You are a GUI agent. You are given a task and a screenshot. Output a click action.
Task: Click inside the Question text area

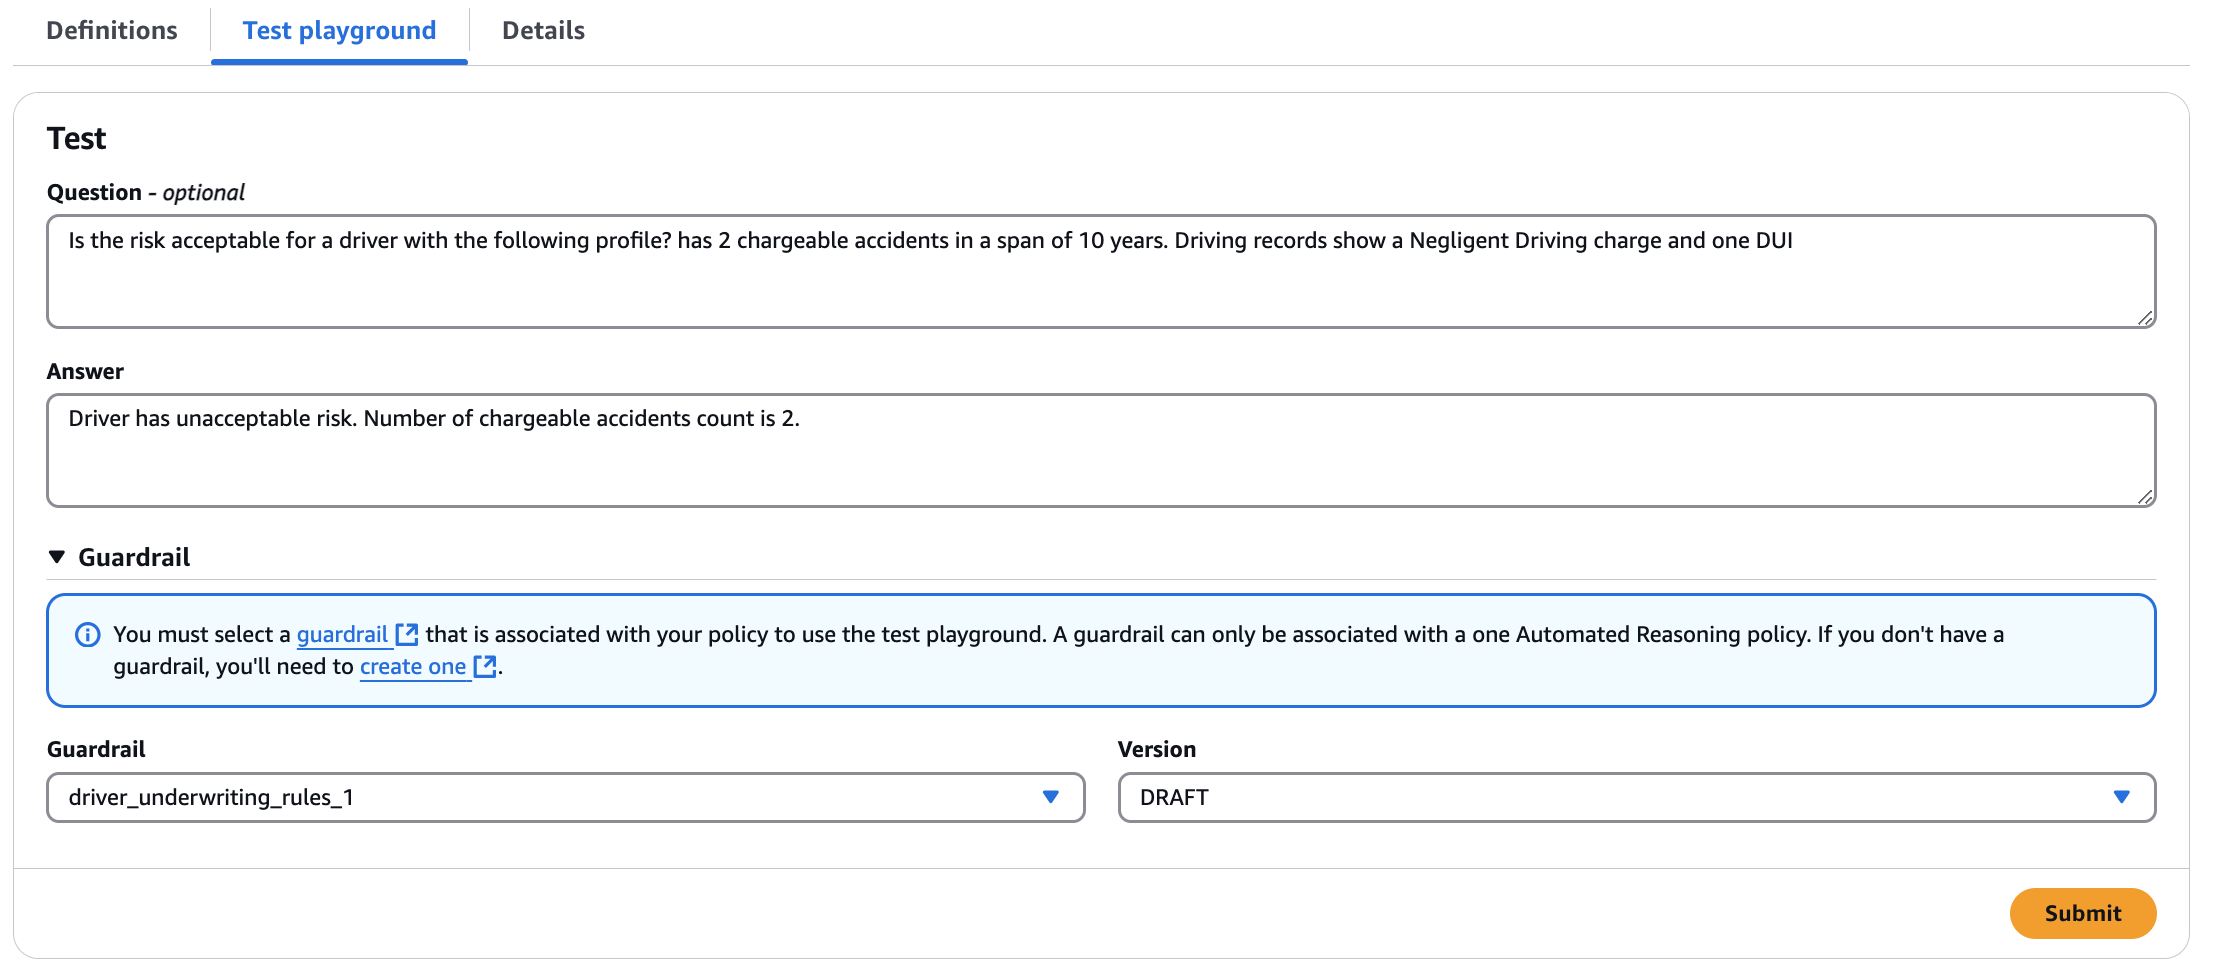(1100, 271)
